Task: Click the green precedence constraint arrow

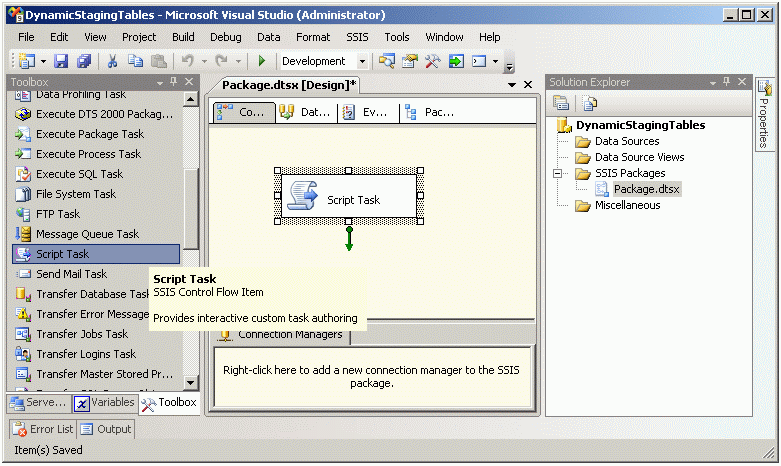Action: pos(349,238)
